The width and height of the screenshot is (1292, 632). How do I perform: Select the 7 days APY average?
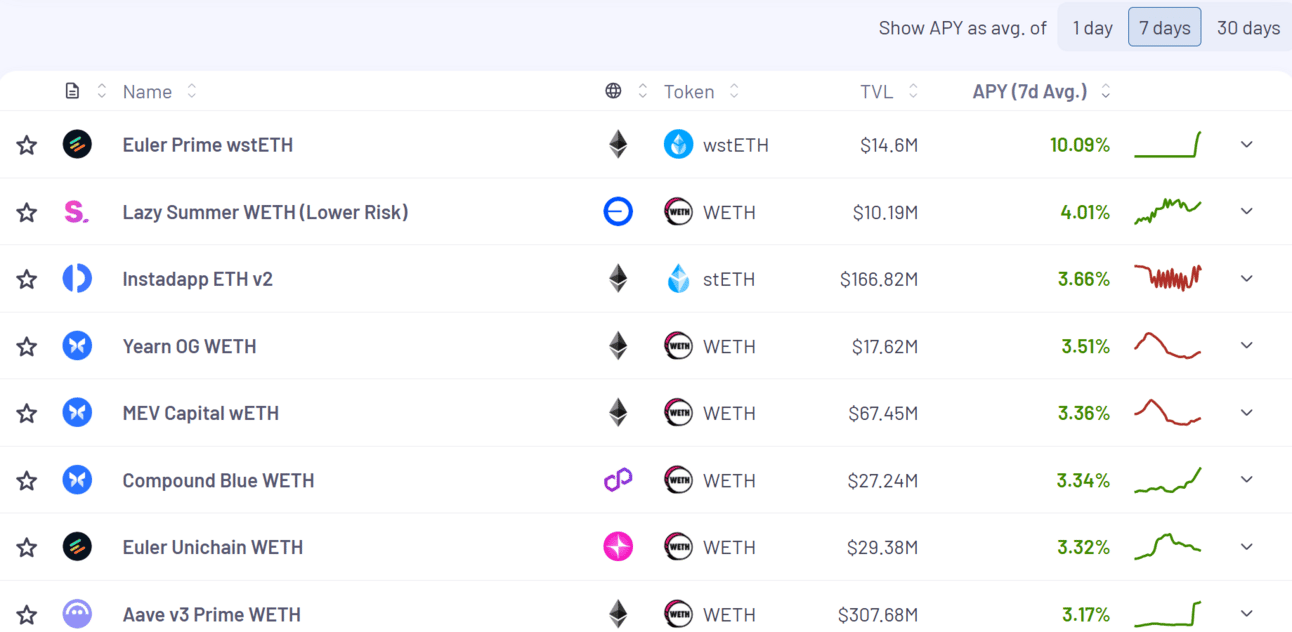[x=1165, y=28]
